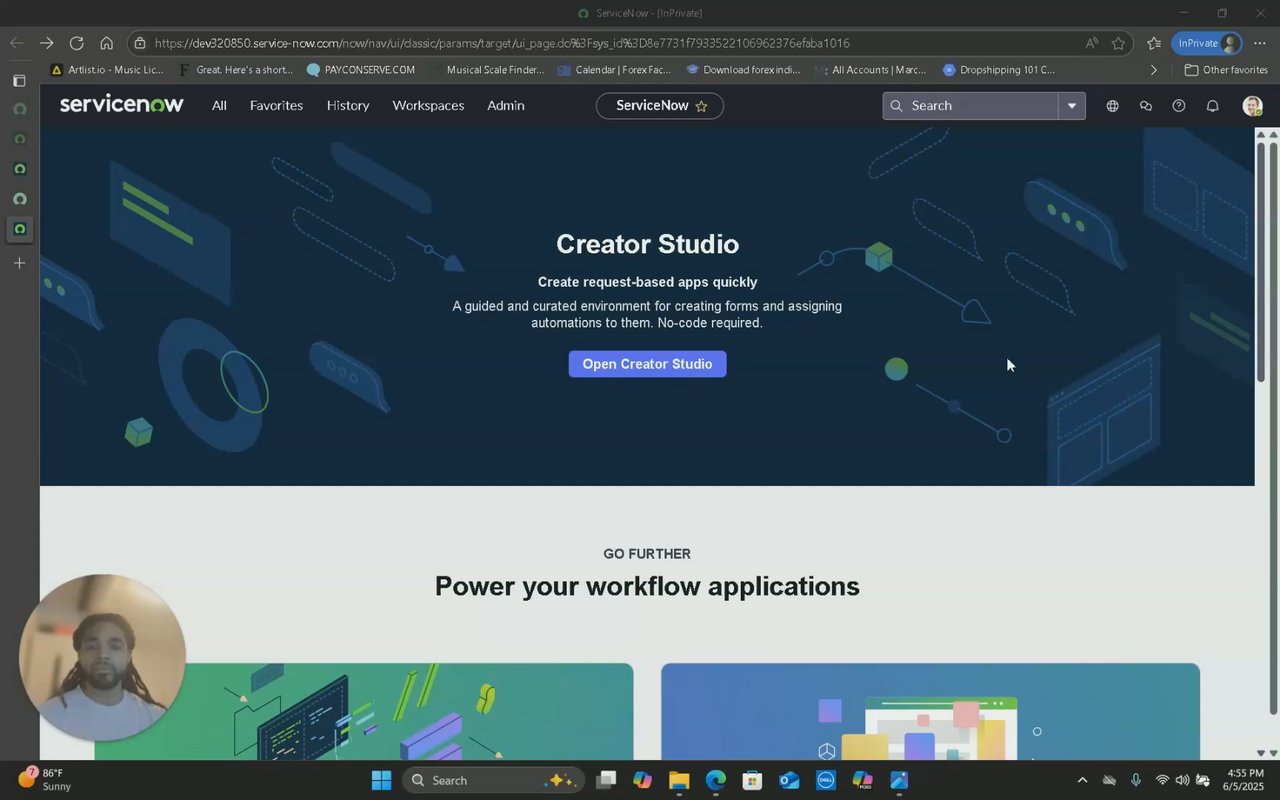Click the green-themed workflow card image

tap(364, 711)
